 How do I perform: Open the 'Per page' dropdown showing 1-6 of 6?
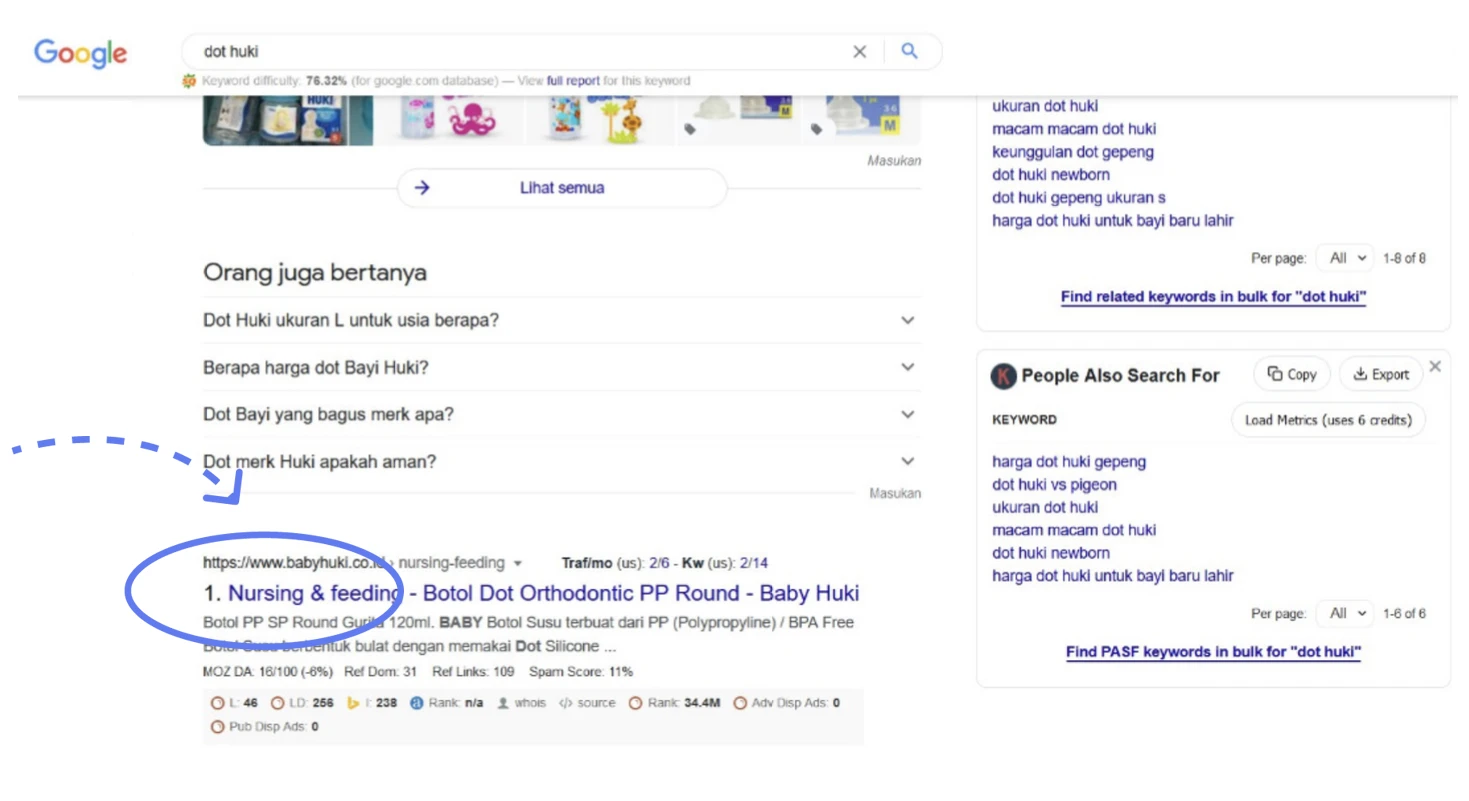coord(1345,613)
